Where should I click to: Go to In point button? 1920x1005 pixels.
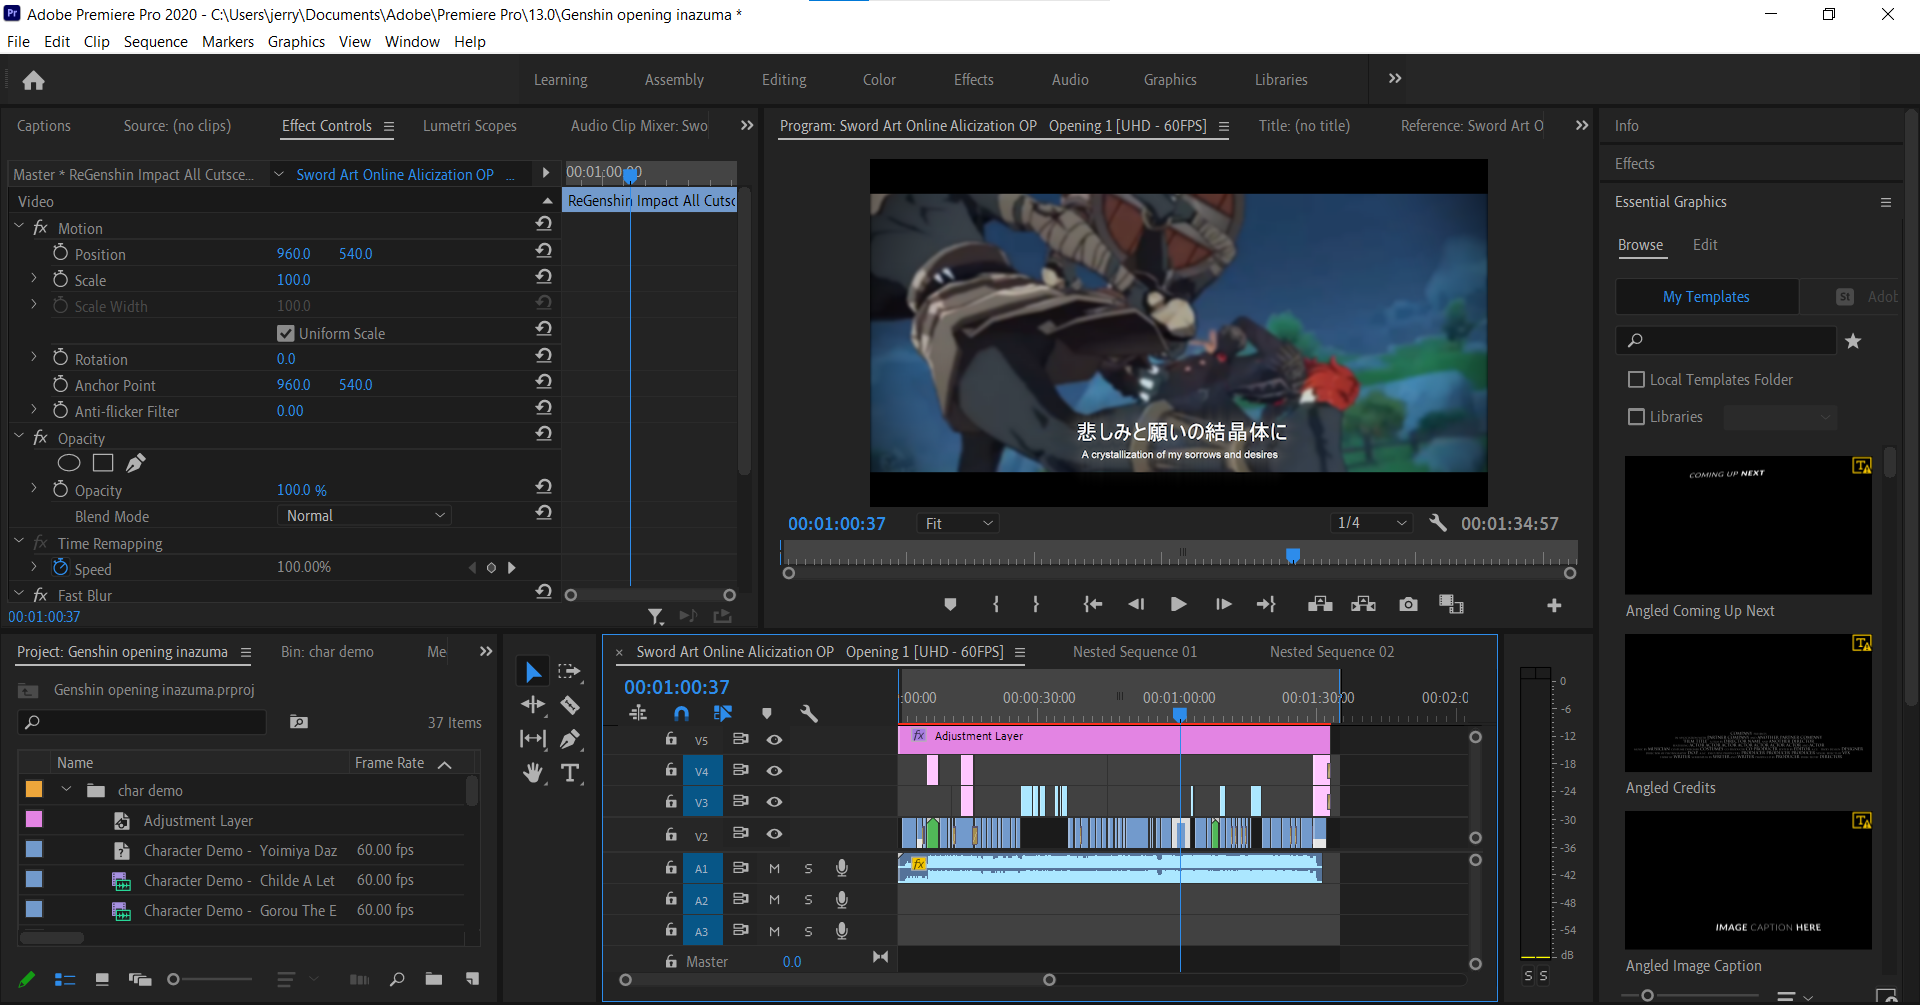[x=1093, y=604]
